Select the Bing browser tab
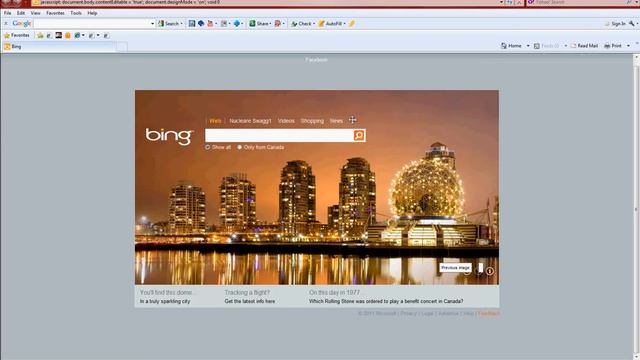640x360 pixels. click(x=59, y=47)
